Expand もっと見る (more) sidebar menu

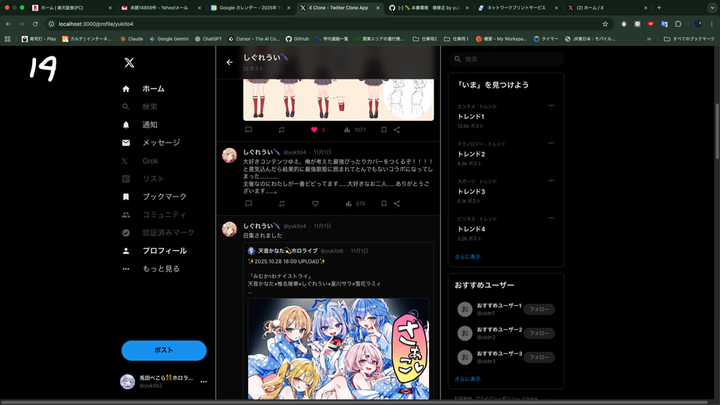tap(151, 269)
